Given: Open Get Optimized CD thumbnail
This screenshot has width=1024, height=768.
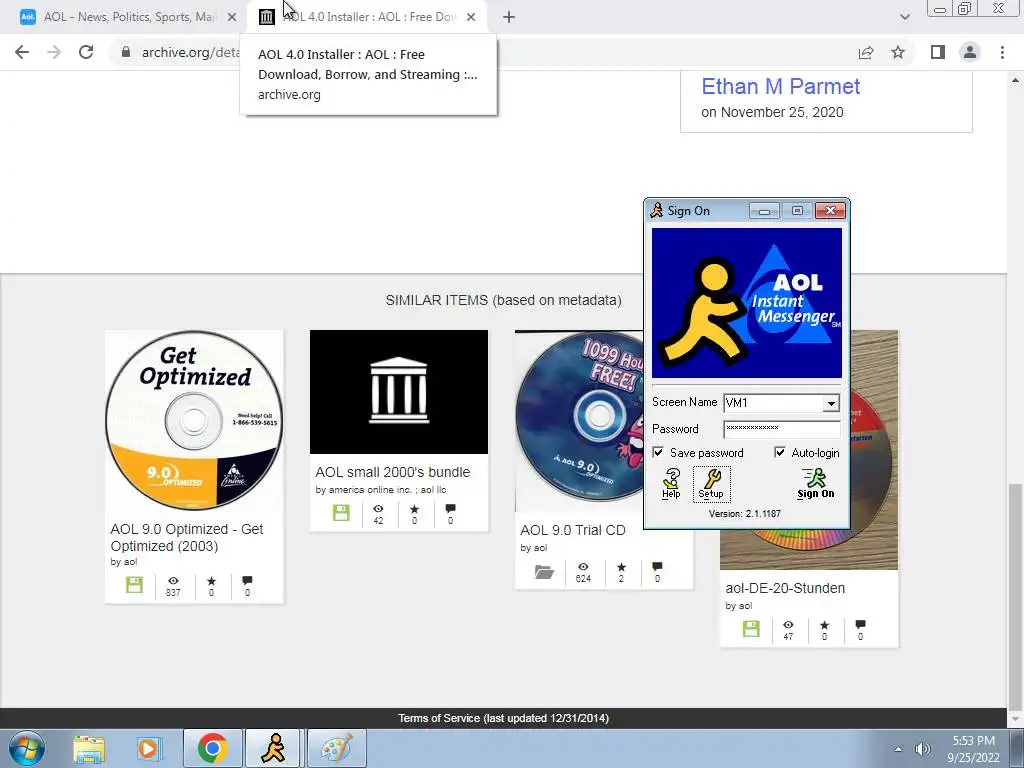Looking at the screenshot, I should click(194, 420).
